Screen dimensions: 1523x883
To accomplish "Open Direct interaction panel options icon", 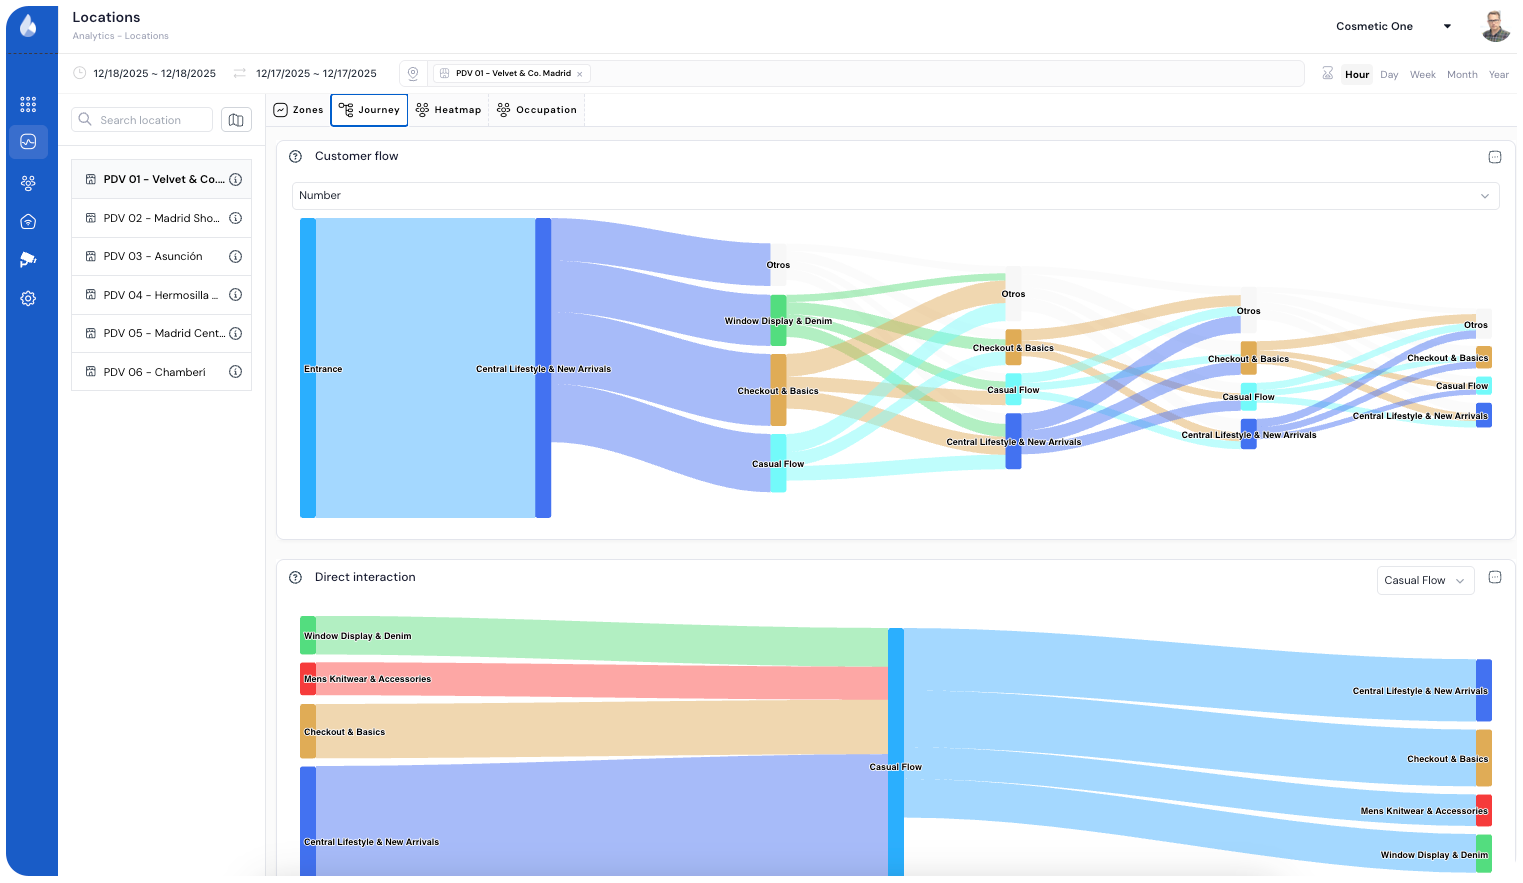I will pos(1495,578).
